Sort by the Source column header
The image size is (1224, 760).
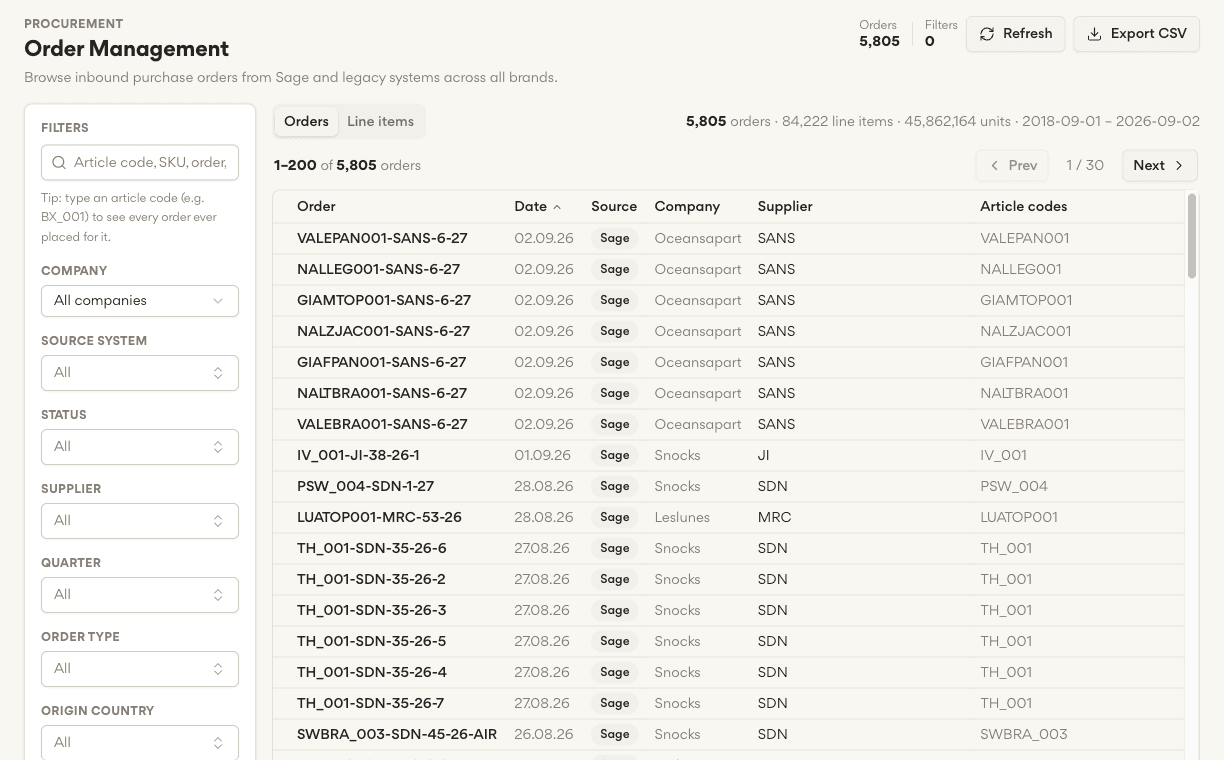(x=614, y=207)
